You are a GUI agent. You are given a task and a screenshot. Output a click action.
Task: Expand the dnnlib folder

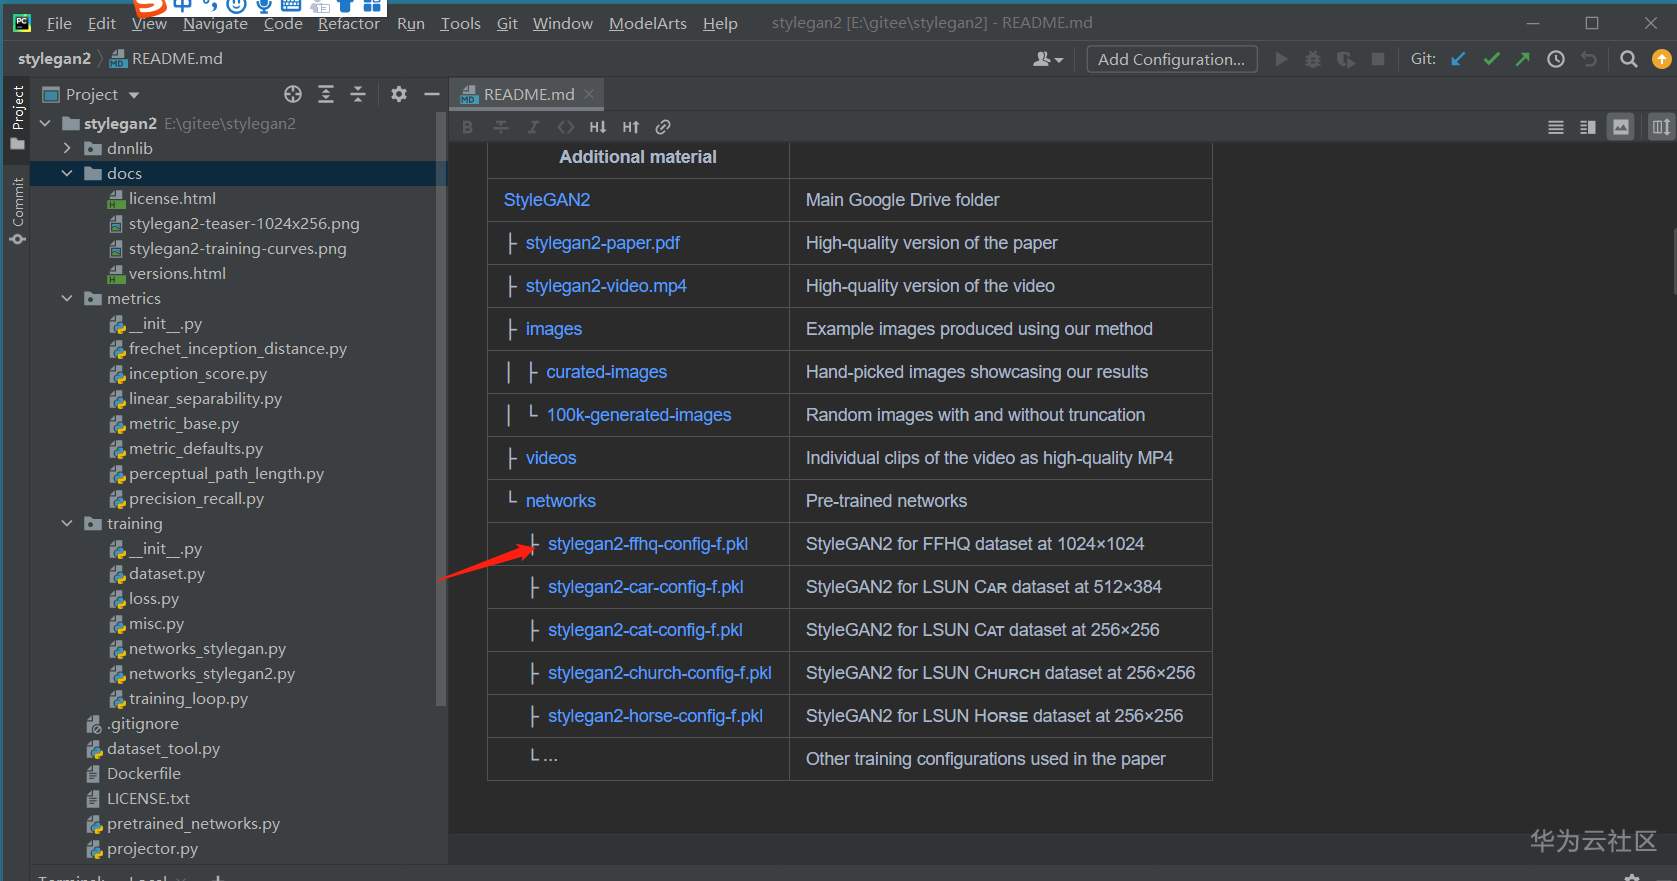[67, 148]
